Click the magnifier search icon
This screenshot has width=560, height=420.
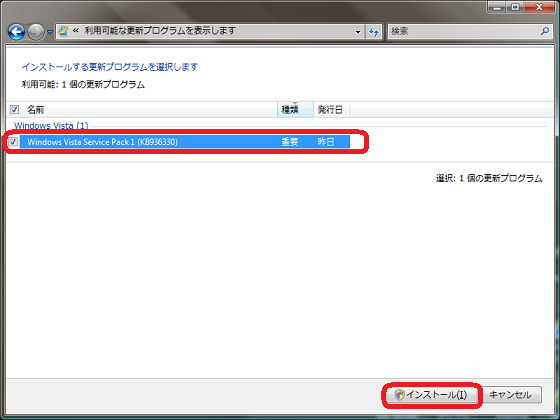click(545, 31)
